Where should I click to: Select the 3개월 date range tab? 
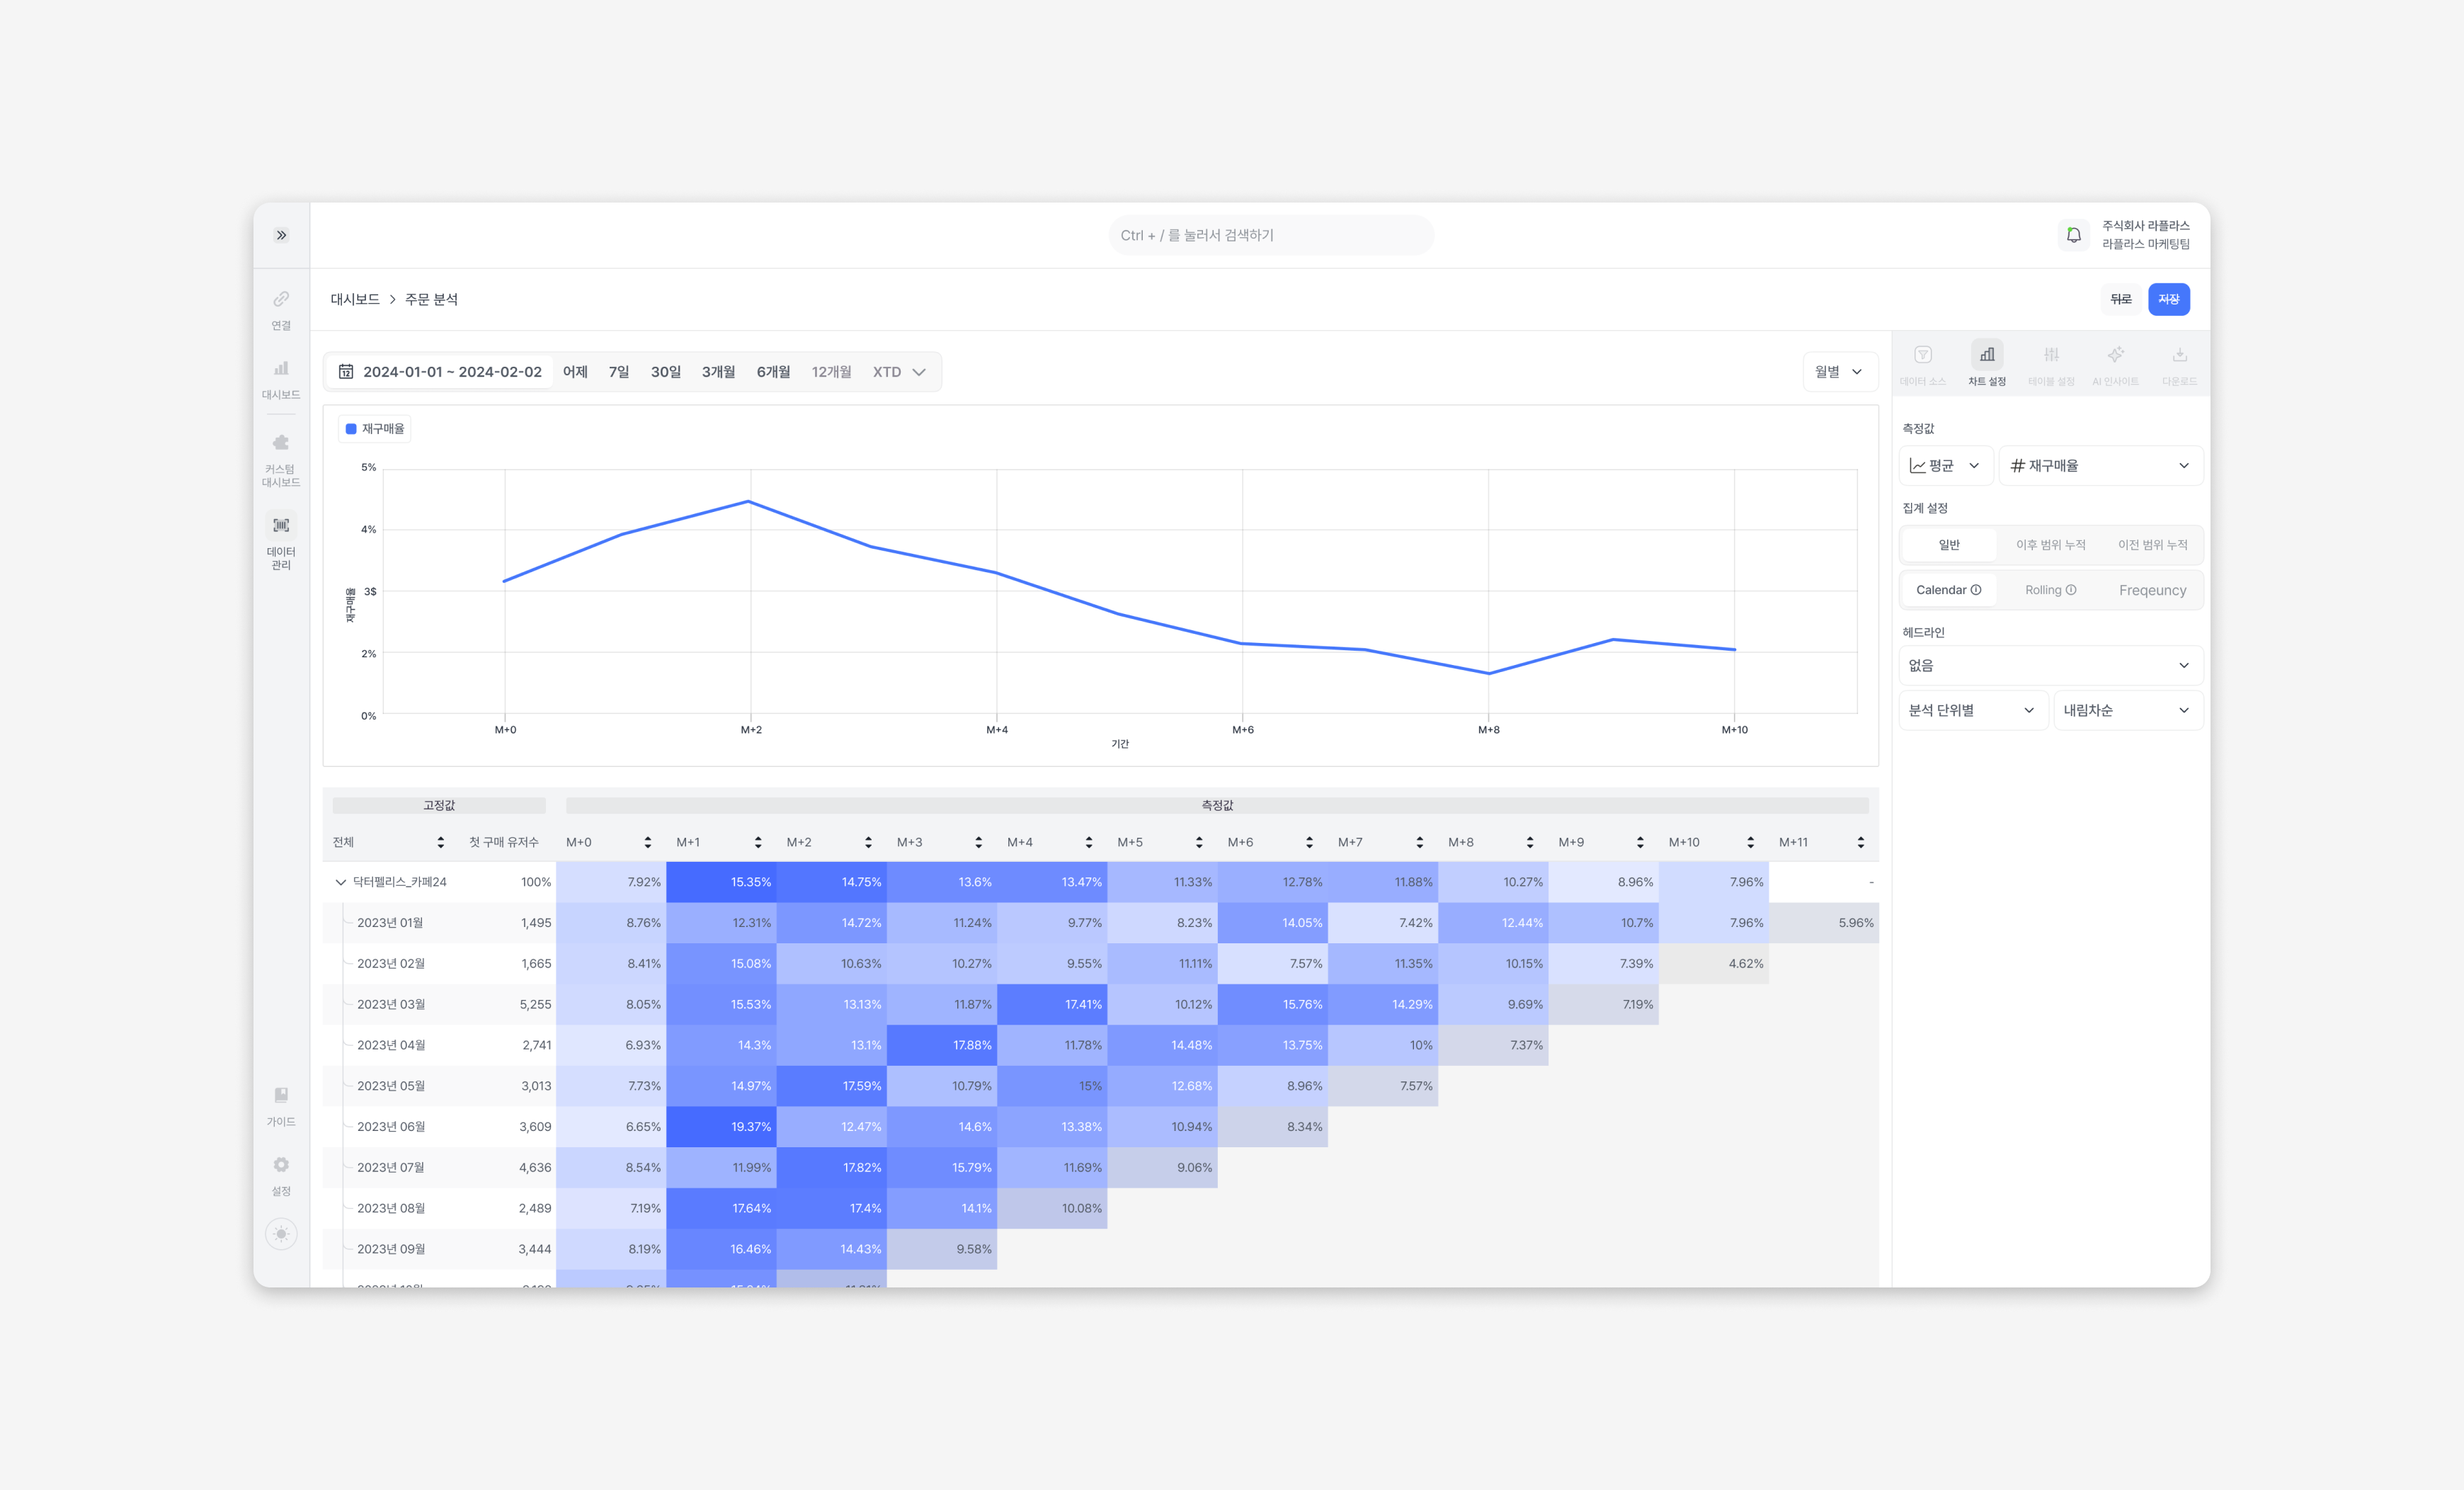pyautogui.click(x=718, y=372)
